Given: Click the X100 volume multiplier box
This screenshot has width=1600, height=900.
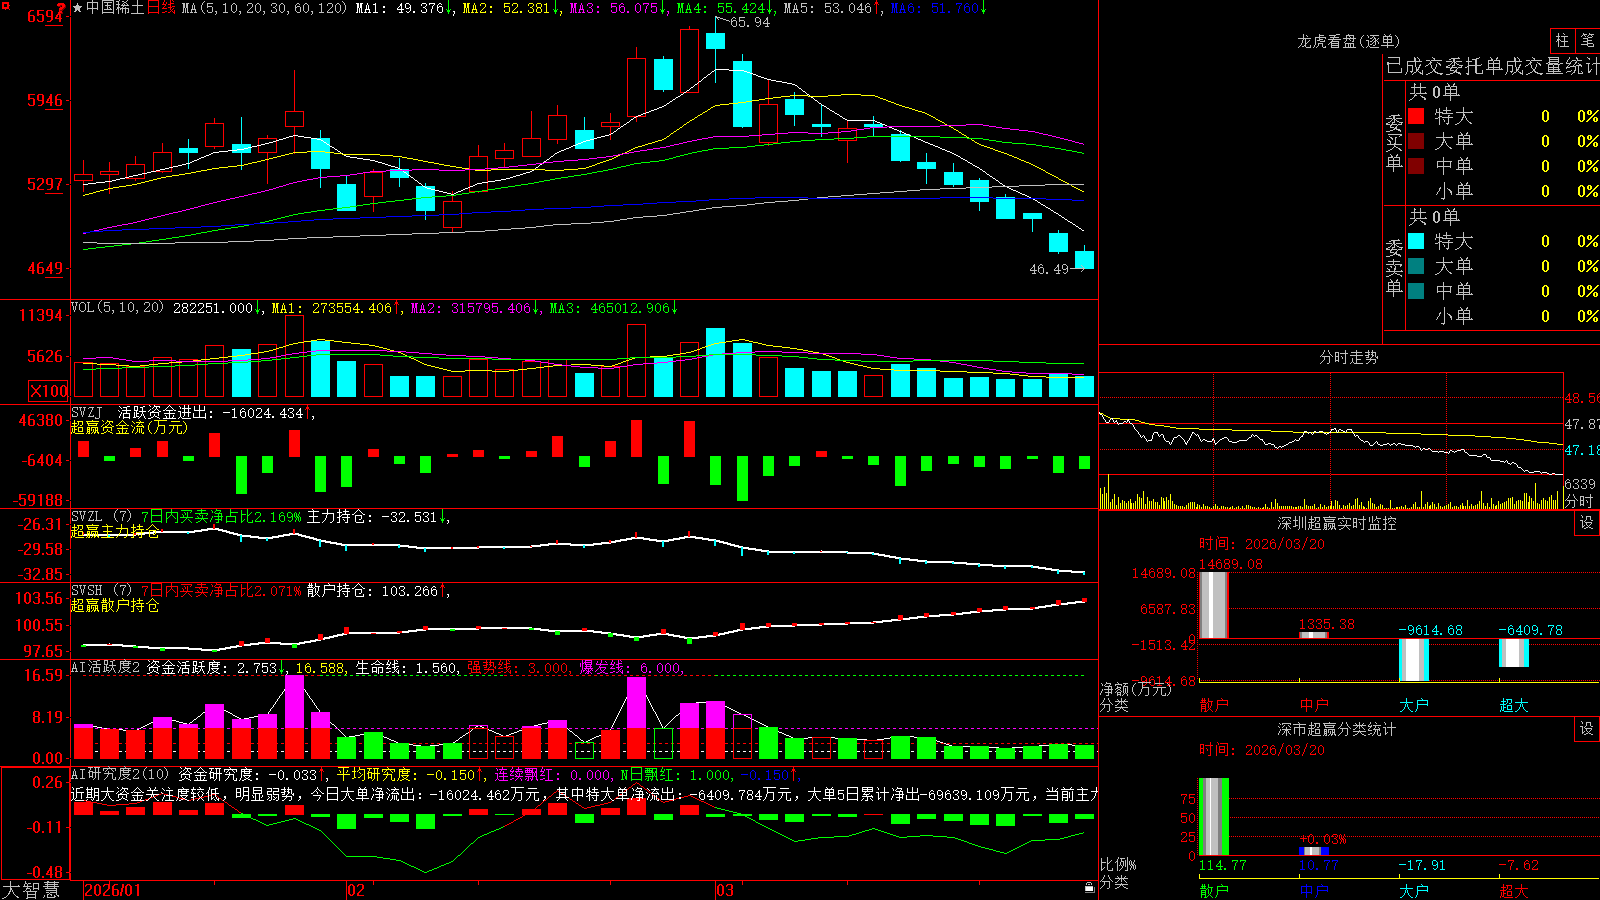Looking at the screenshot, I should pos(49,391).
